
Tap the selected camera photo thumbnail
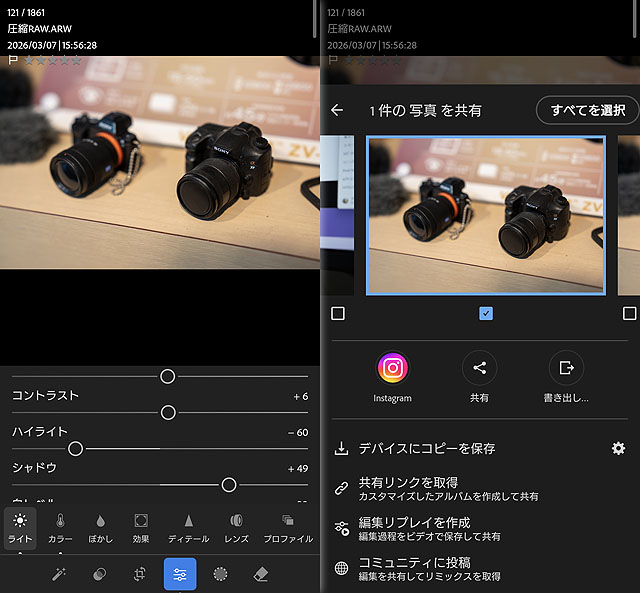pos(486,215)
